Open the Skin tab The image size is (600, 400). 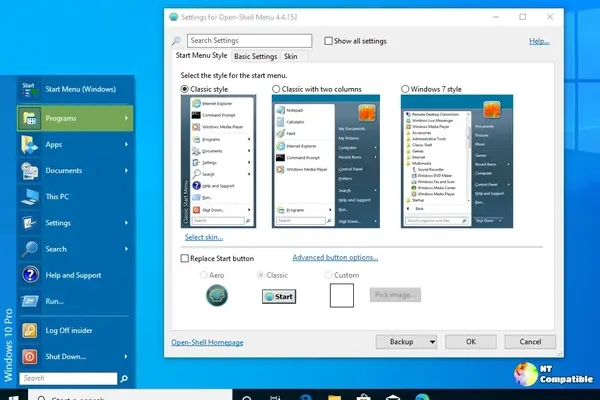pos(291,56)
